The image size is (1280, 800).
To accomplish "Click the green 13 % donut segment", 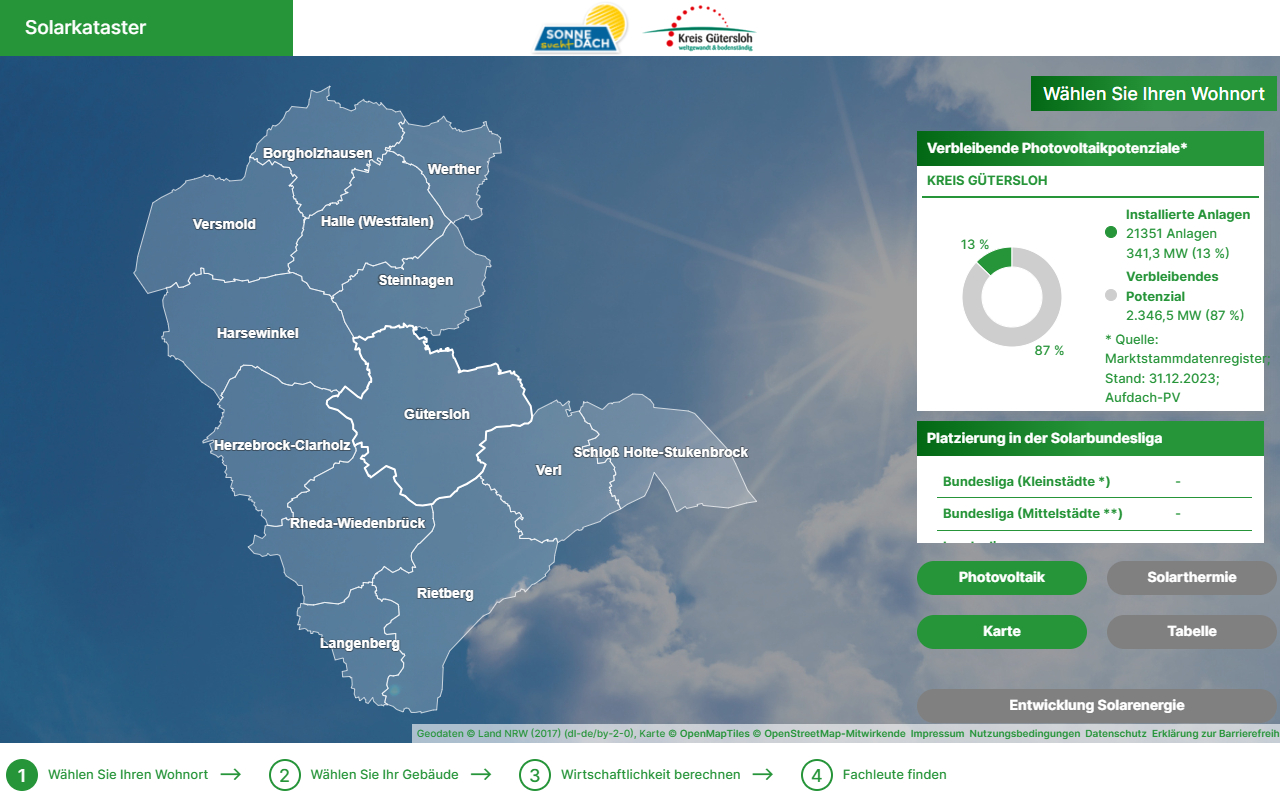I will coord(996,260).
